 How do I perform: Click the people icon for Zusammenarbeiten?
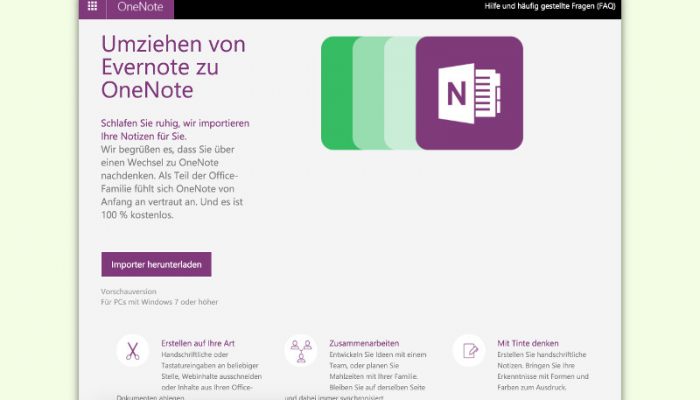(301, 350)
